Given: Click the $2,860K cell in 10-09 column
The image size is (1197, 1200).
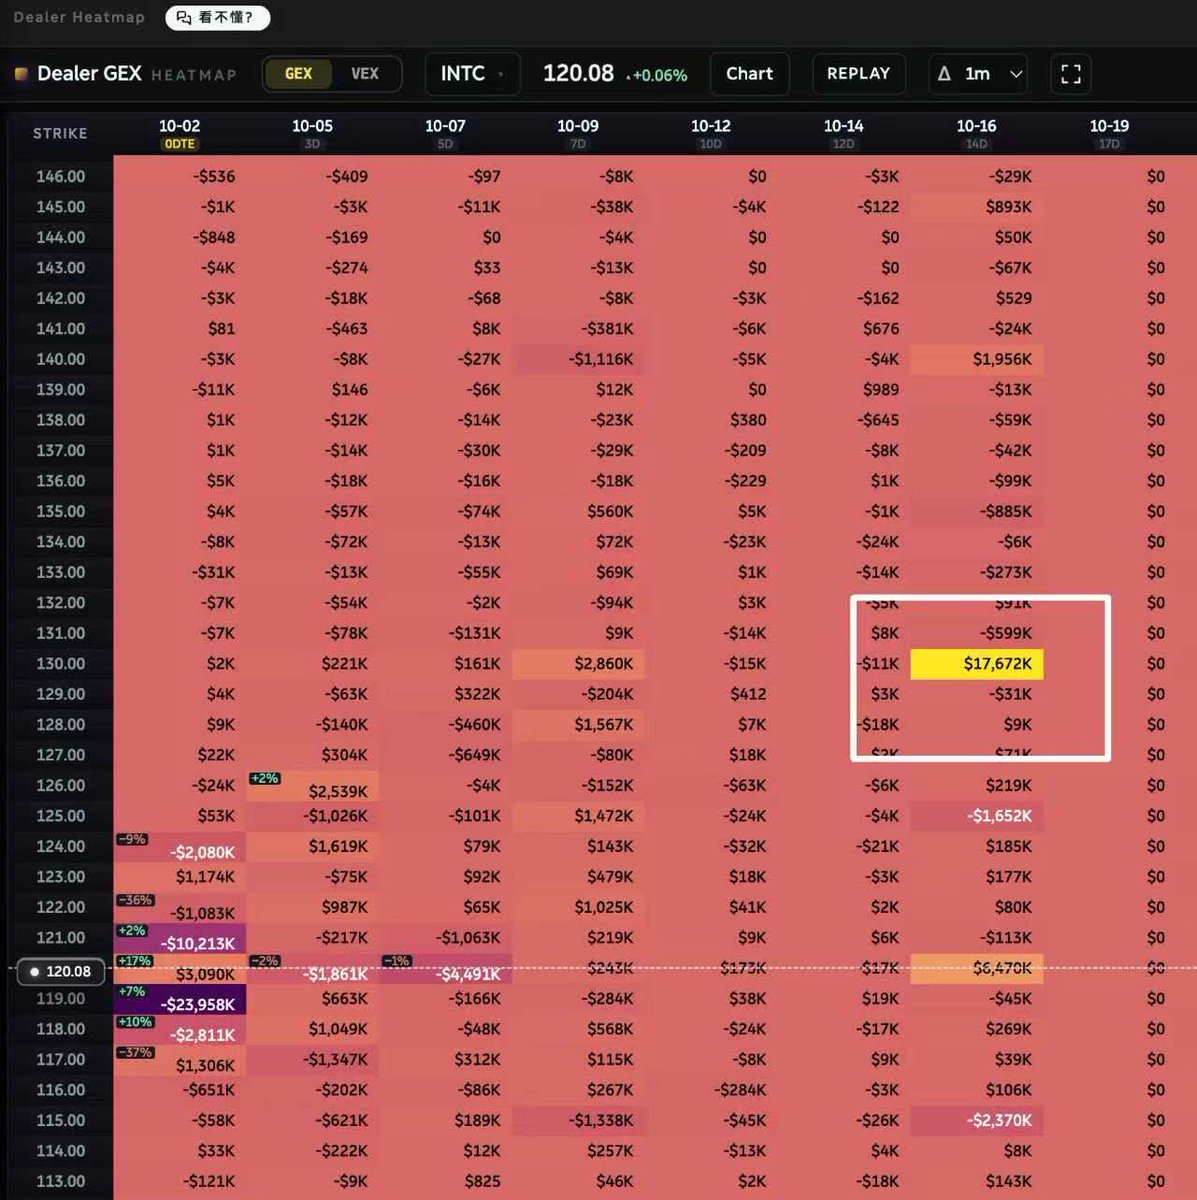Looking at the screenshot, I should (x=578, y=664).
